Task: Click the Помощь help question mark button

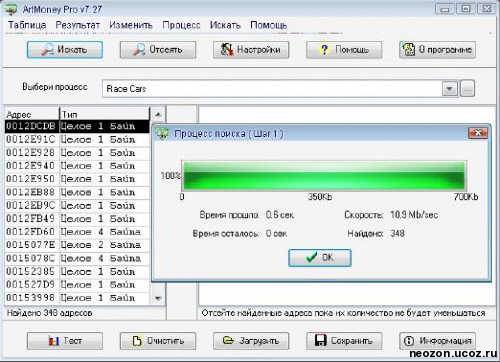Action: pyautogui.click(x=344, y=50)
